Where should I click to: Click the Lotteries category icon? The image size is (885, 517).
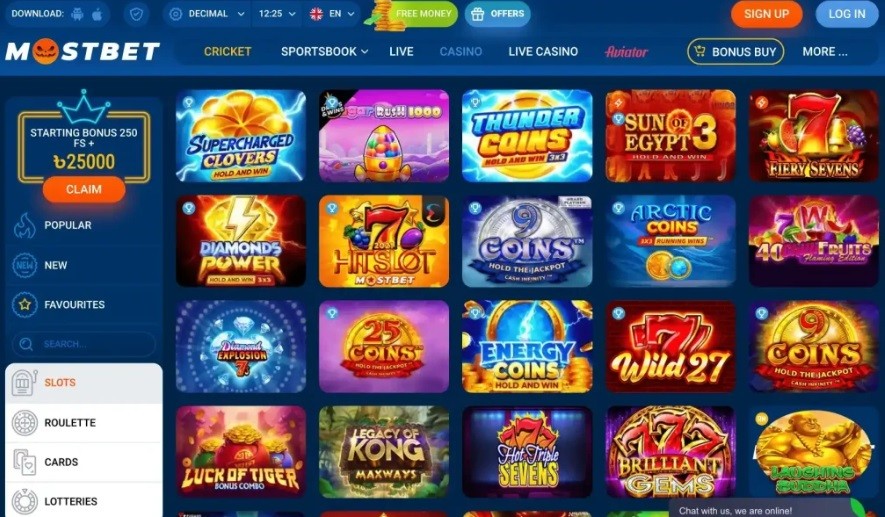[x=24, y=502]
